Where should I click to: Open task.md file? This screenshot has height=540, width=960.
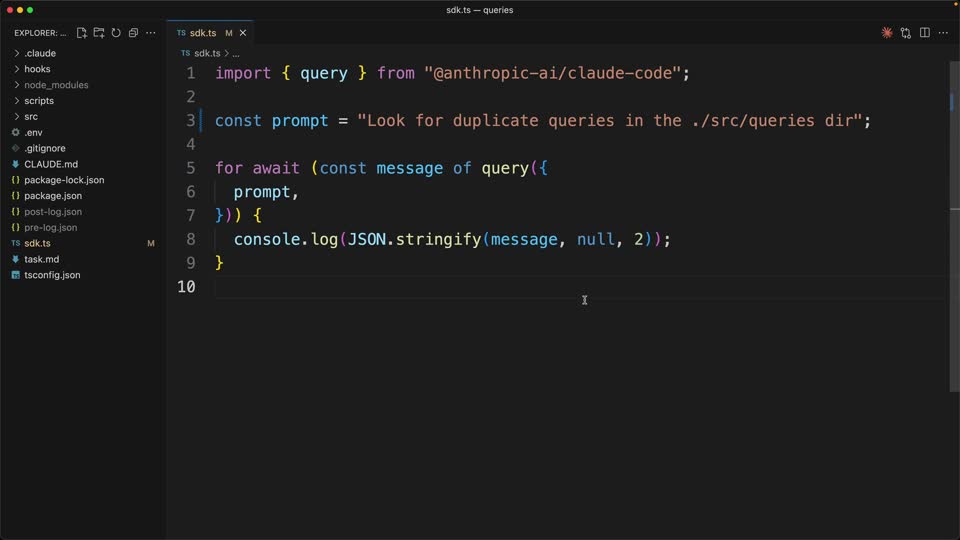tap(83, 260)
